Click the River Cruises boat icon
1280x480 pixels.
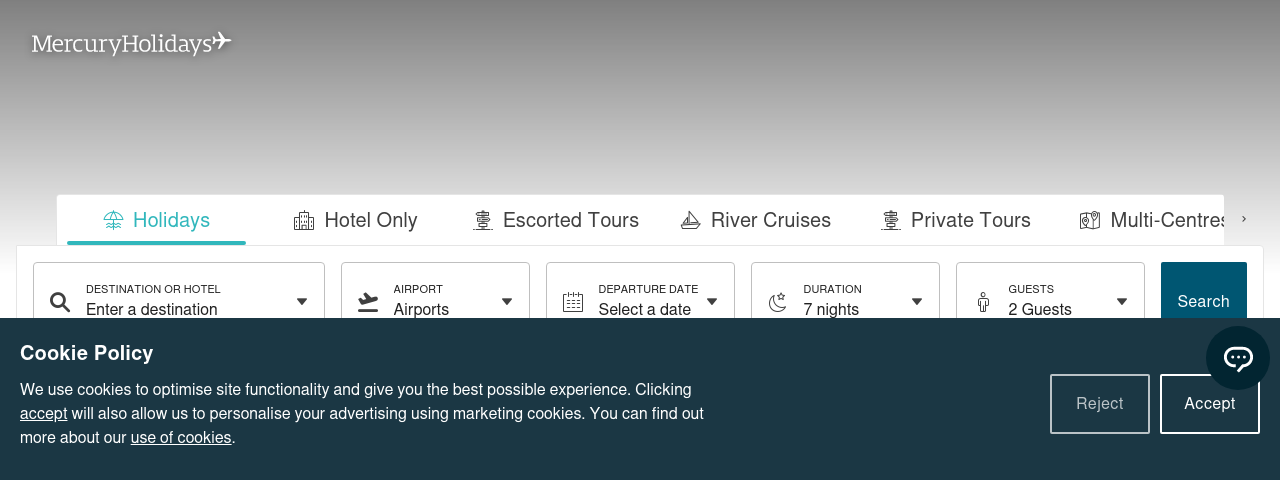pos(690,220)
